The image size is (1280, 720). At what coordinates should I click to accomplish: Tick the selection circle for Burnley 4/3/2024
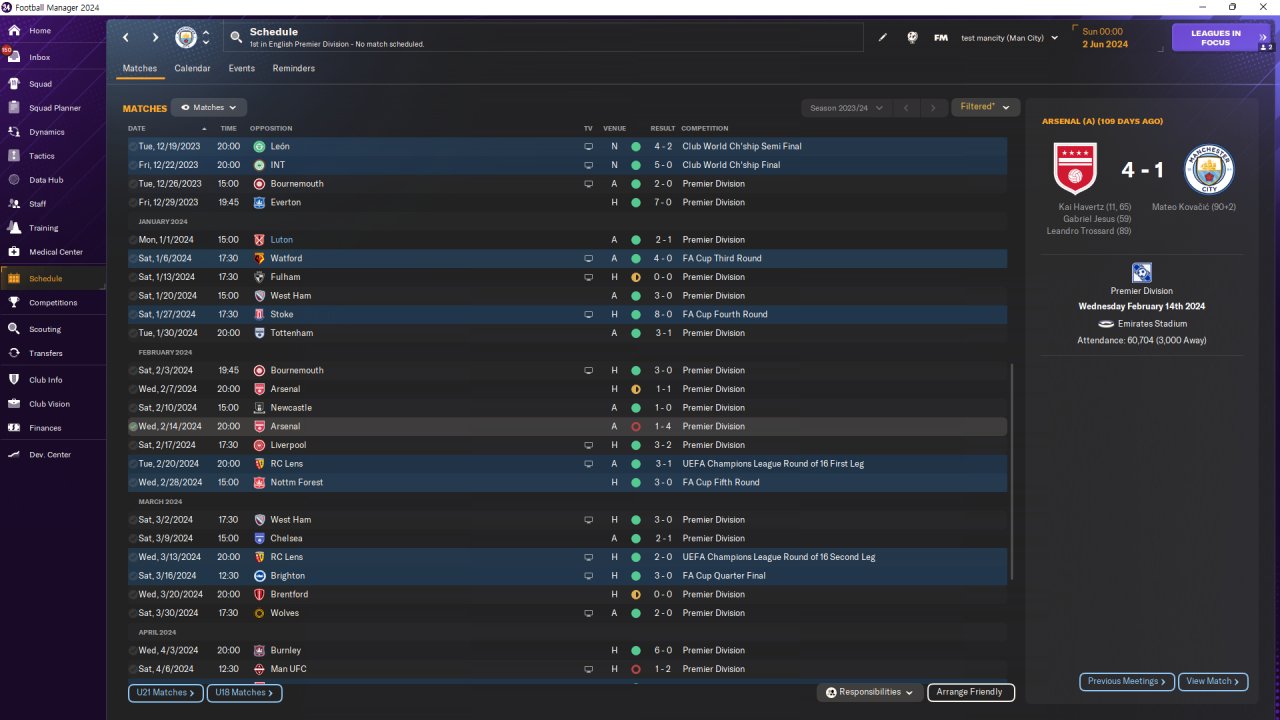click(x=133, y=651)
